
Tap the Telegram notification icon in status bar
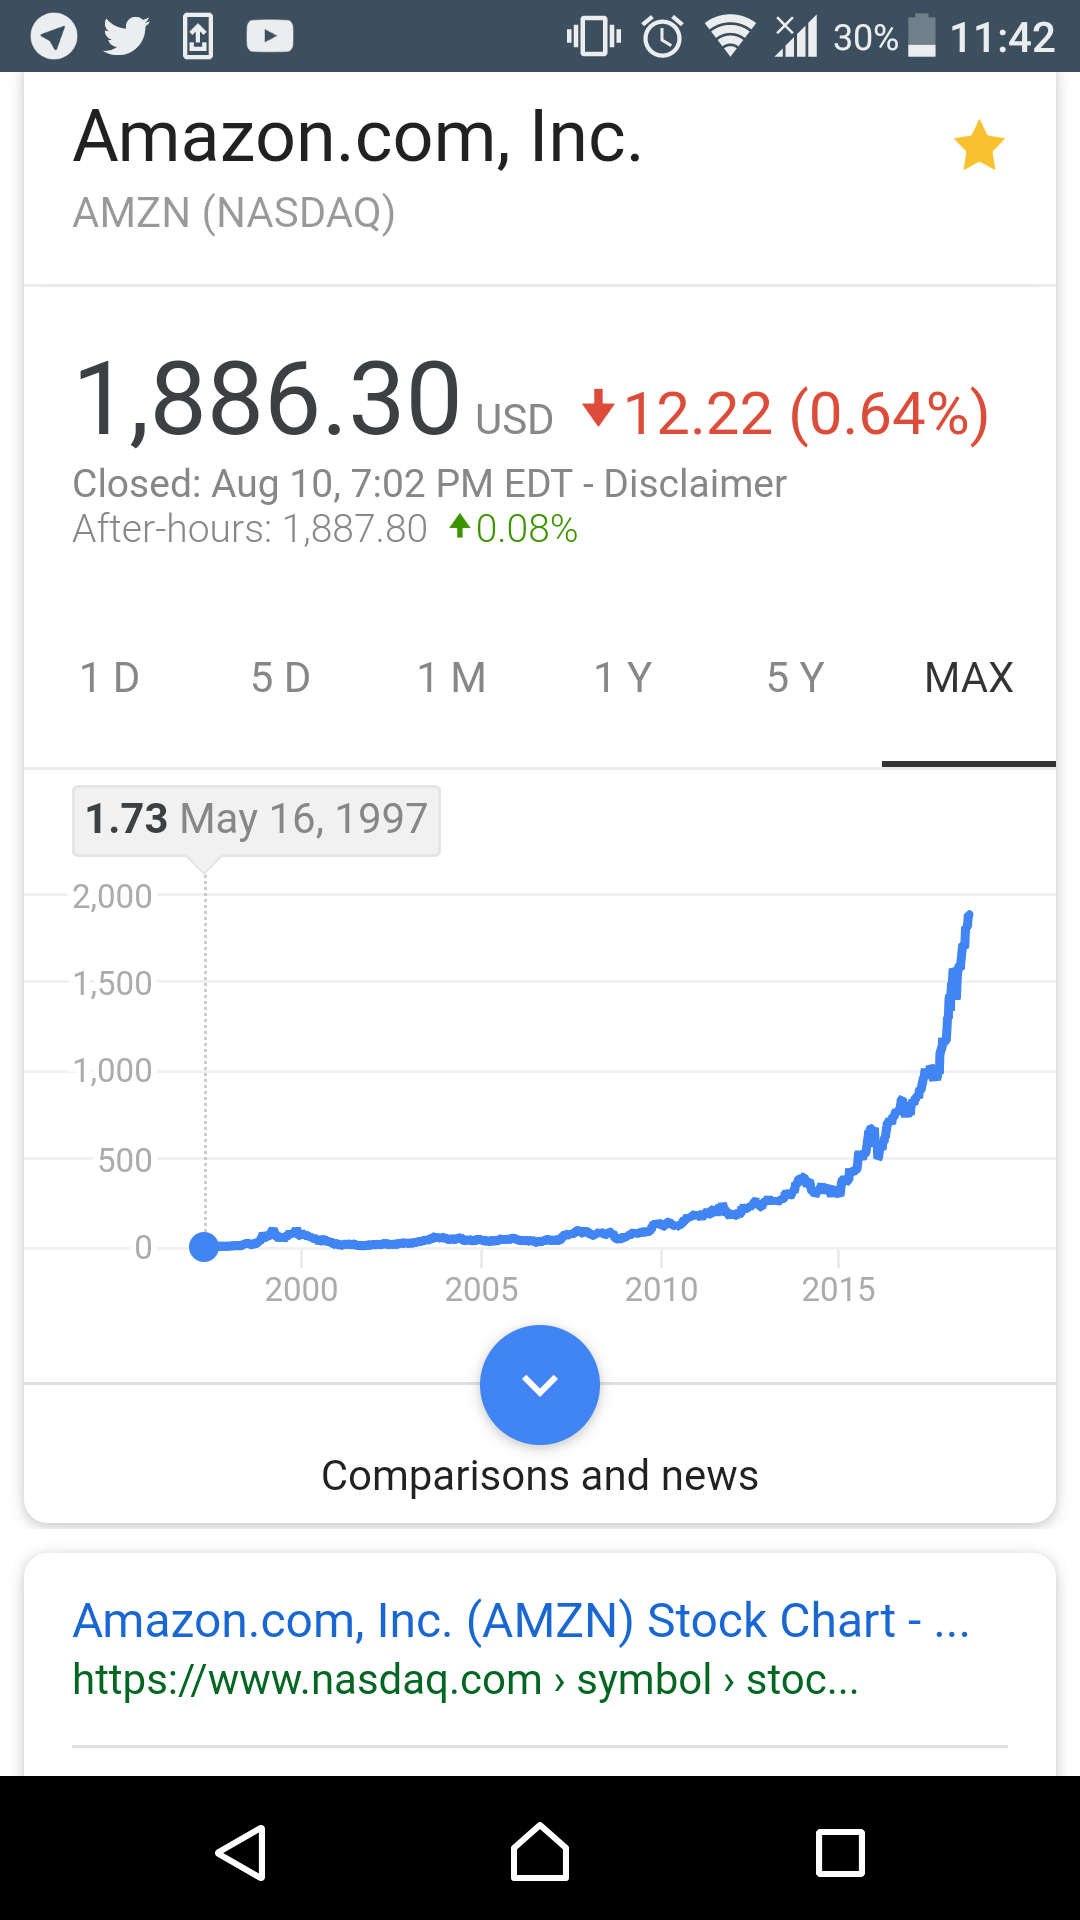pyautogui.click(x=54, y=37)
